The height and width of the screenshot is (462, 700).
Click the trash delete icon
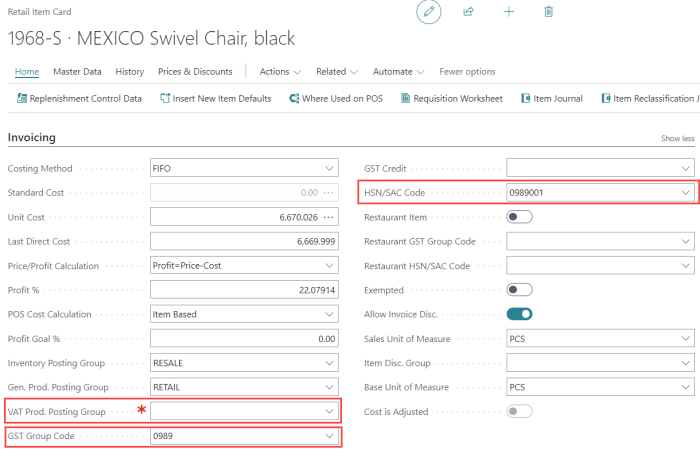(x=548, y=12)
